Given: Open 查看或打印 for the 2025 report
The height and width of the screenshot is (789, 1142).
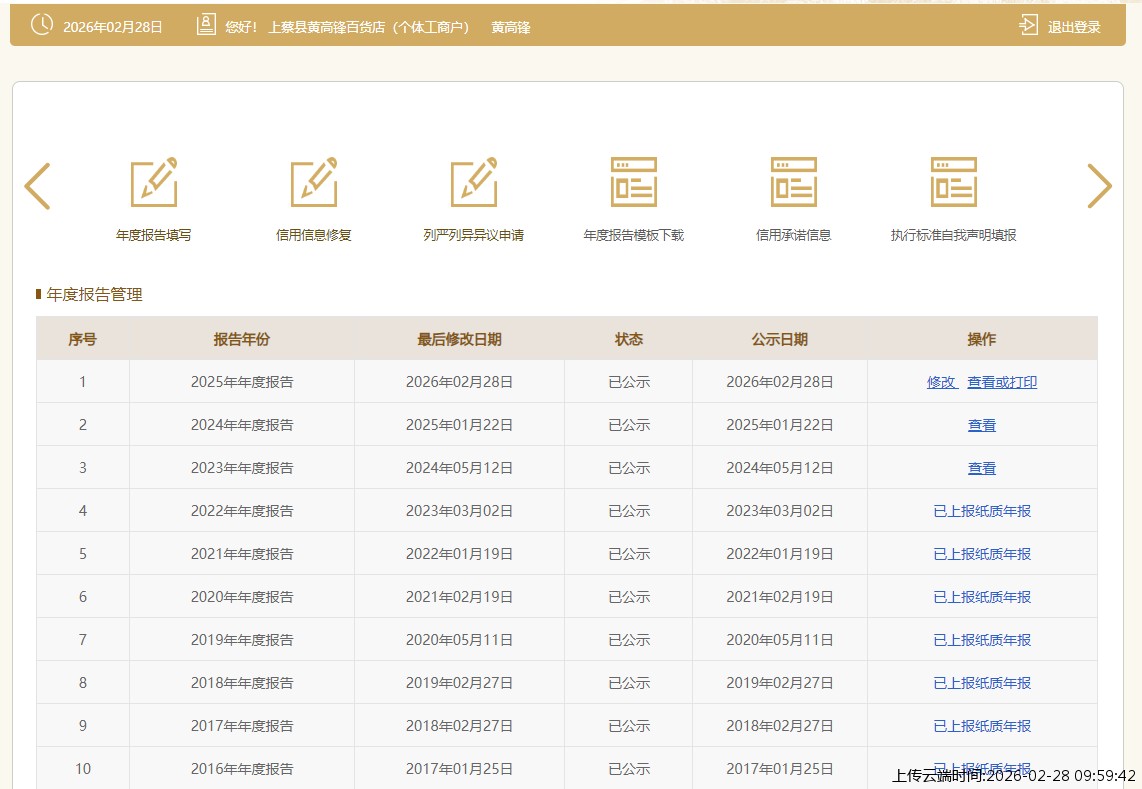Looking at the screenshot, I should (x=1002, y=382).
